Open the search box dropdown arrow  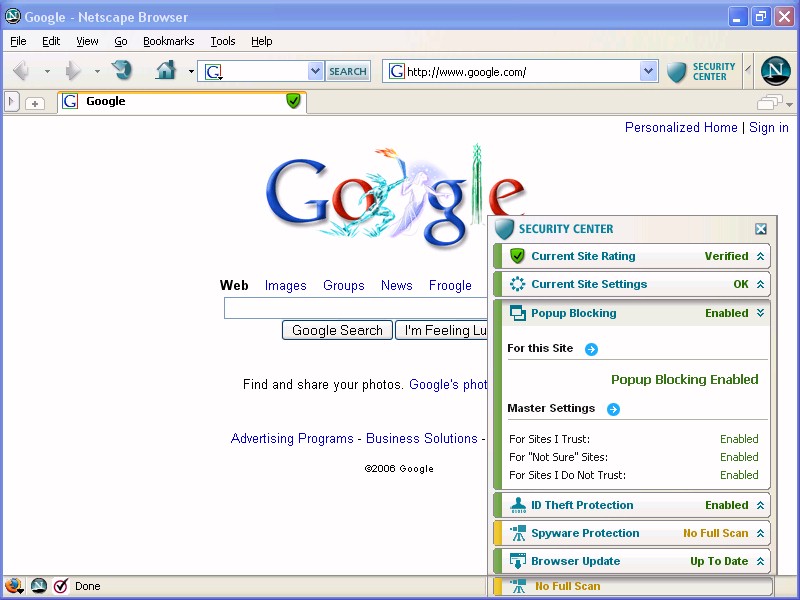pyautogui.click(x=315, y=71)
